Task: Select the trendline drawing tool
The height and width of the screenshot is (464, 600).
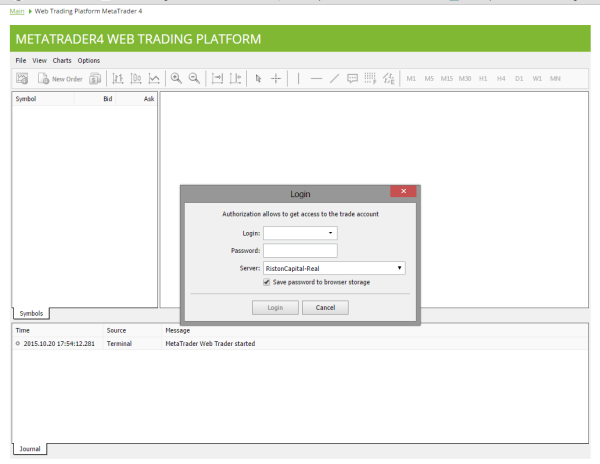Action: (x=334, y=78)
